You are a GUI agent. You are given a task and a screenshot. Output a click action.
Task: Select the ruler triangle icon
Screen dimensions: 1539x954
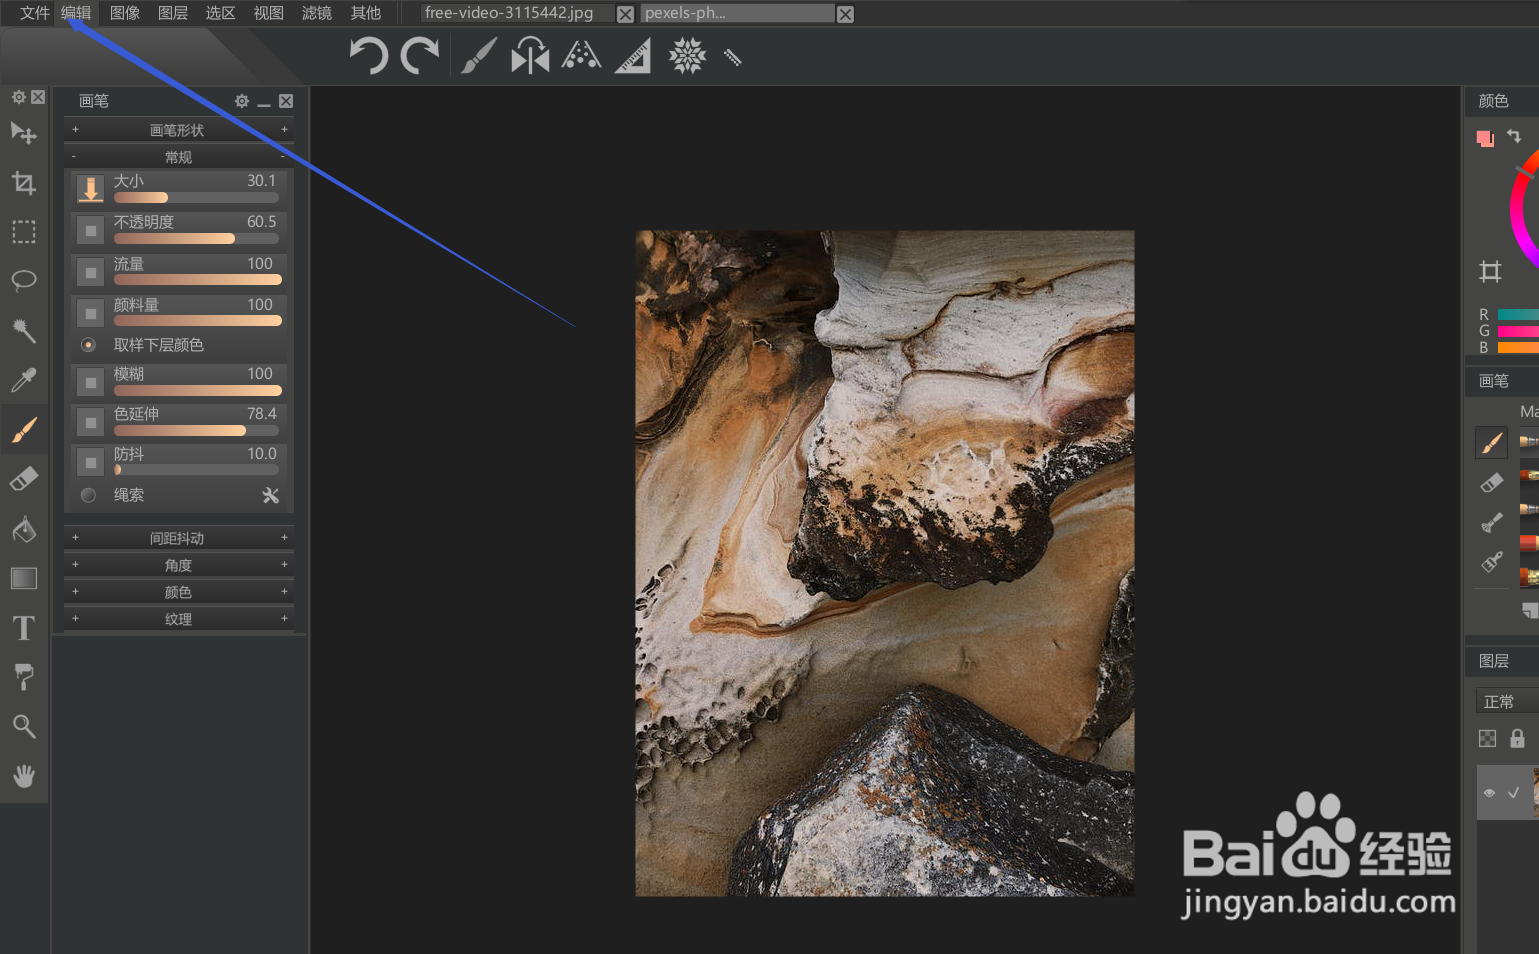tap(633, 56)
